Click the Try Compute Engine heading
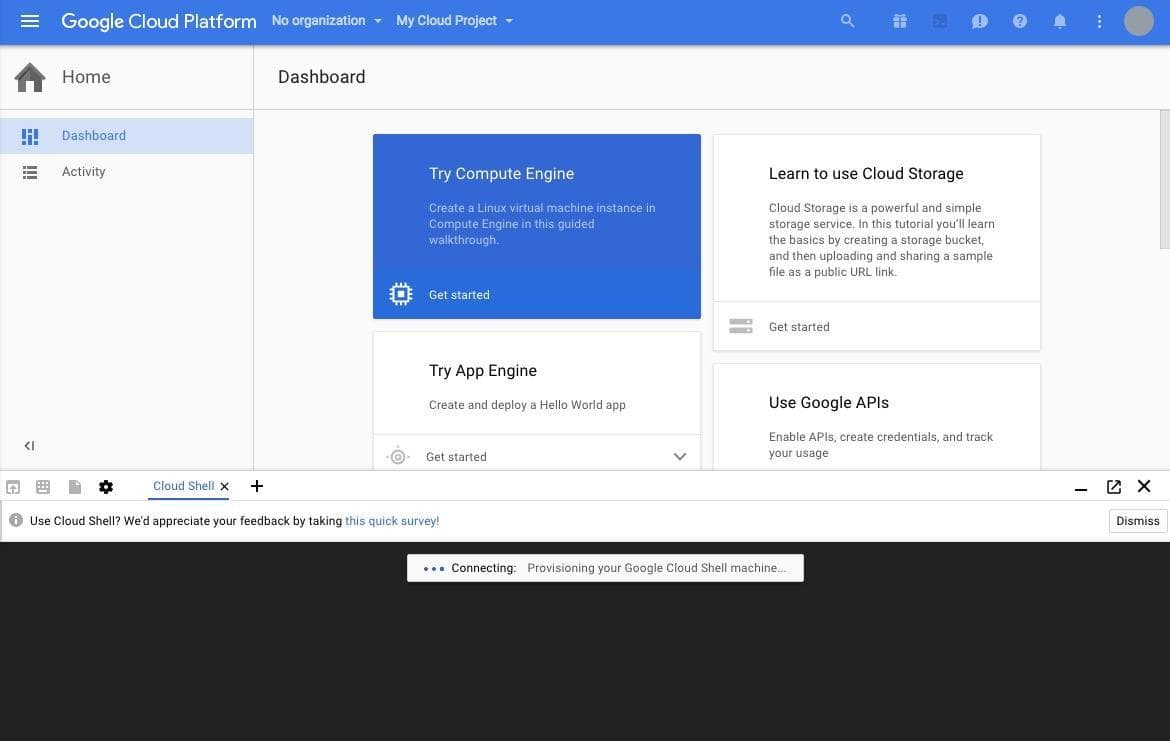Viewport: 1170px width, 741px height. pyautogui.click(x=501, y=174)
